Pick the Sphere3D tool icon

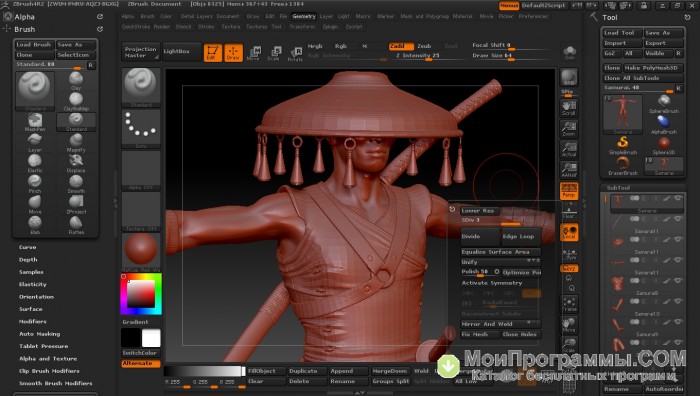[x=664, y=145]
